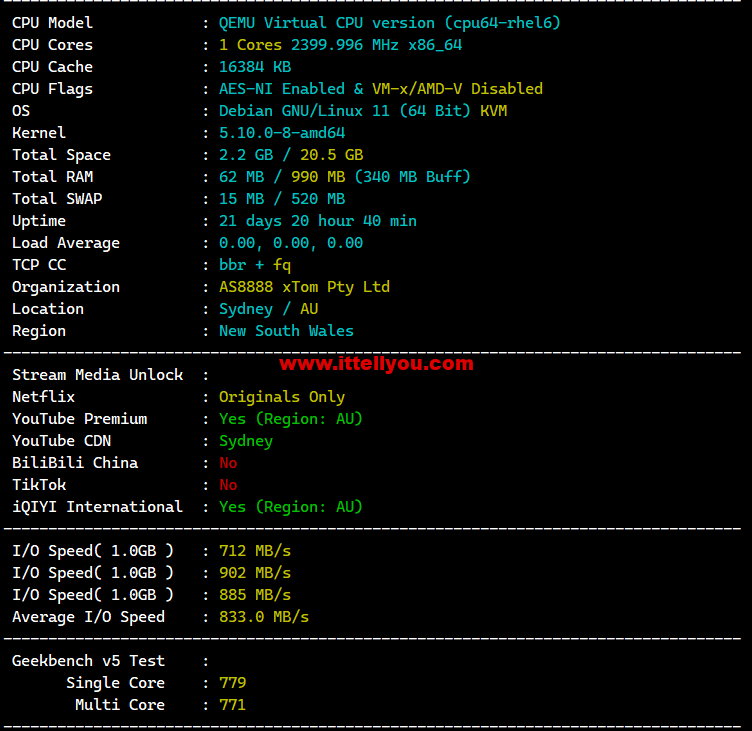Click the TikTok No result
Image resolution: width=752 pixels, height=731 pixels.
coord(228,485)
